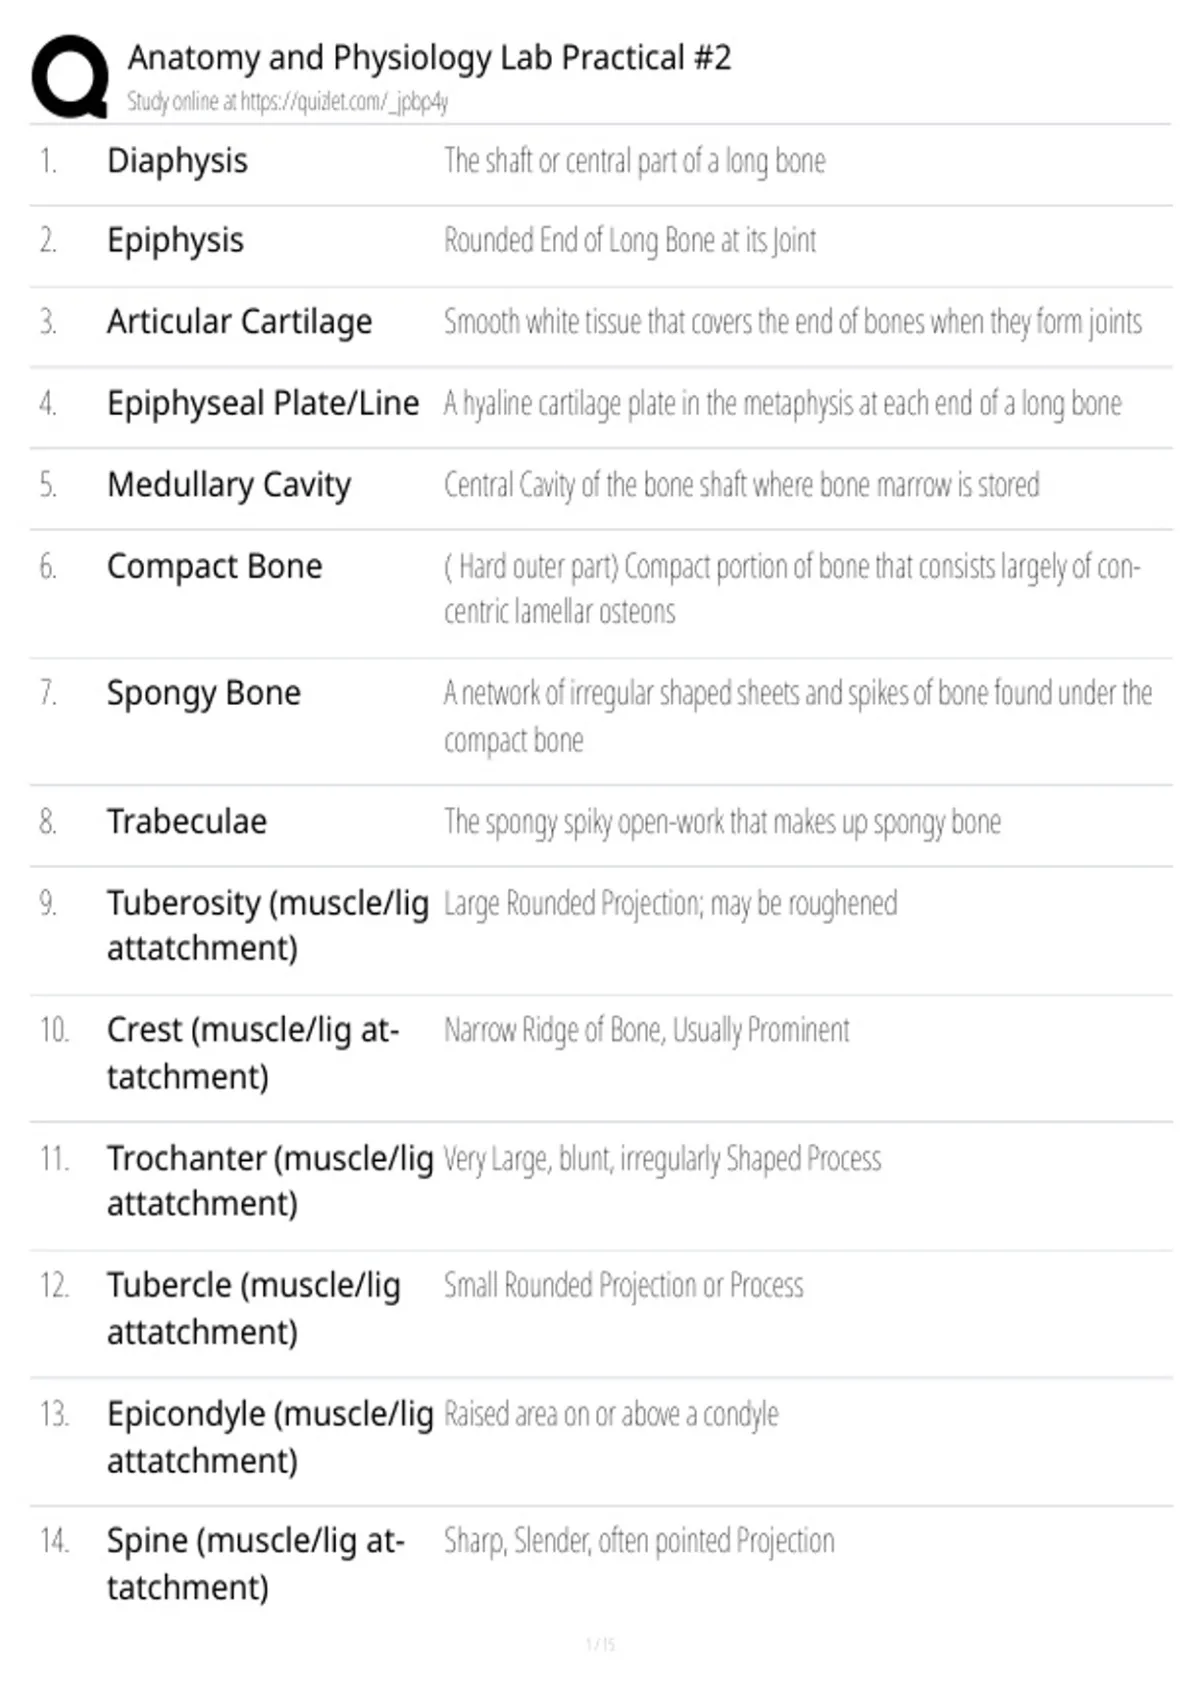Click the Crest (muscle/lig attachment) term

(x=253, y=1053)
